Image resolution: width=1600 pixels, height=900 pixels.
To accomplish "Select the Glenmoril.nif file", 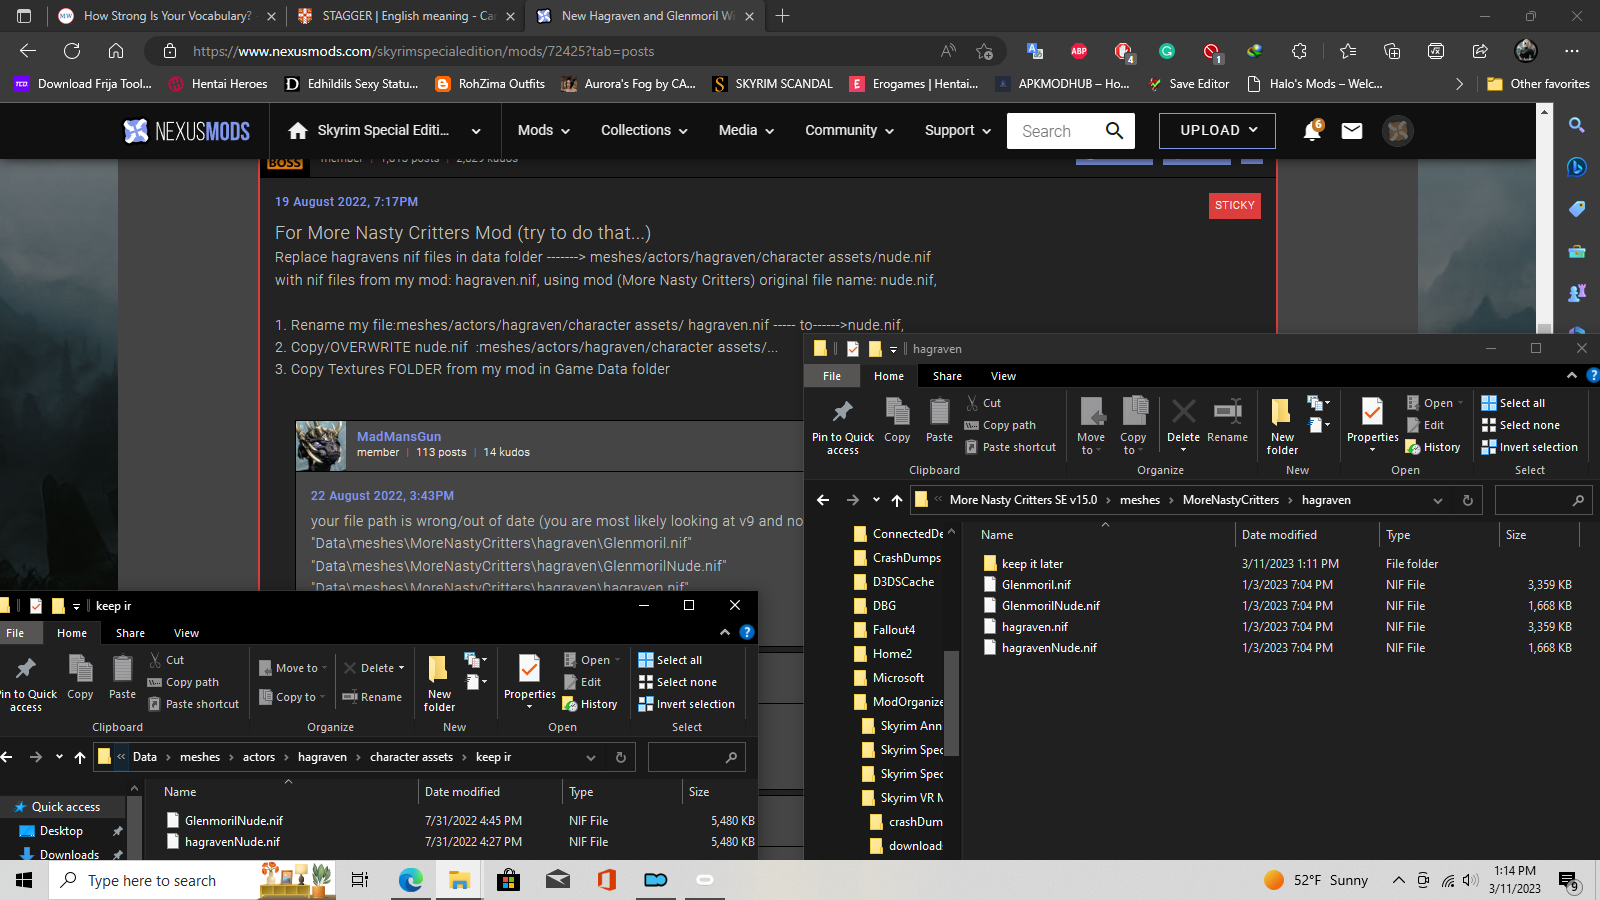I will tap(1036, 585).
